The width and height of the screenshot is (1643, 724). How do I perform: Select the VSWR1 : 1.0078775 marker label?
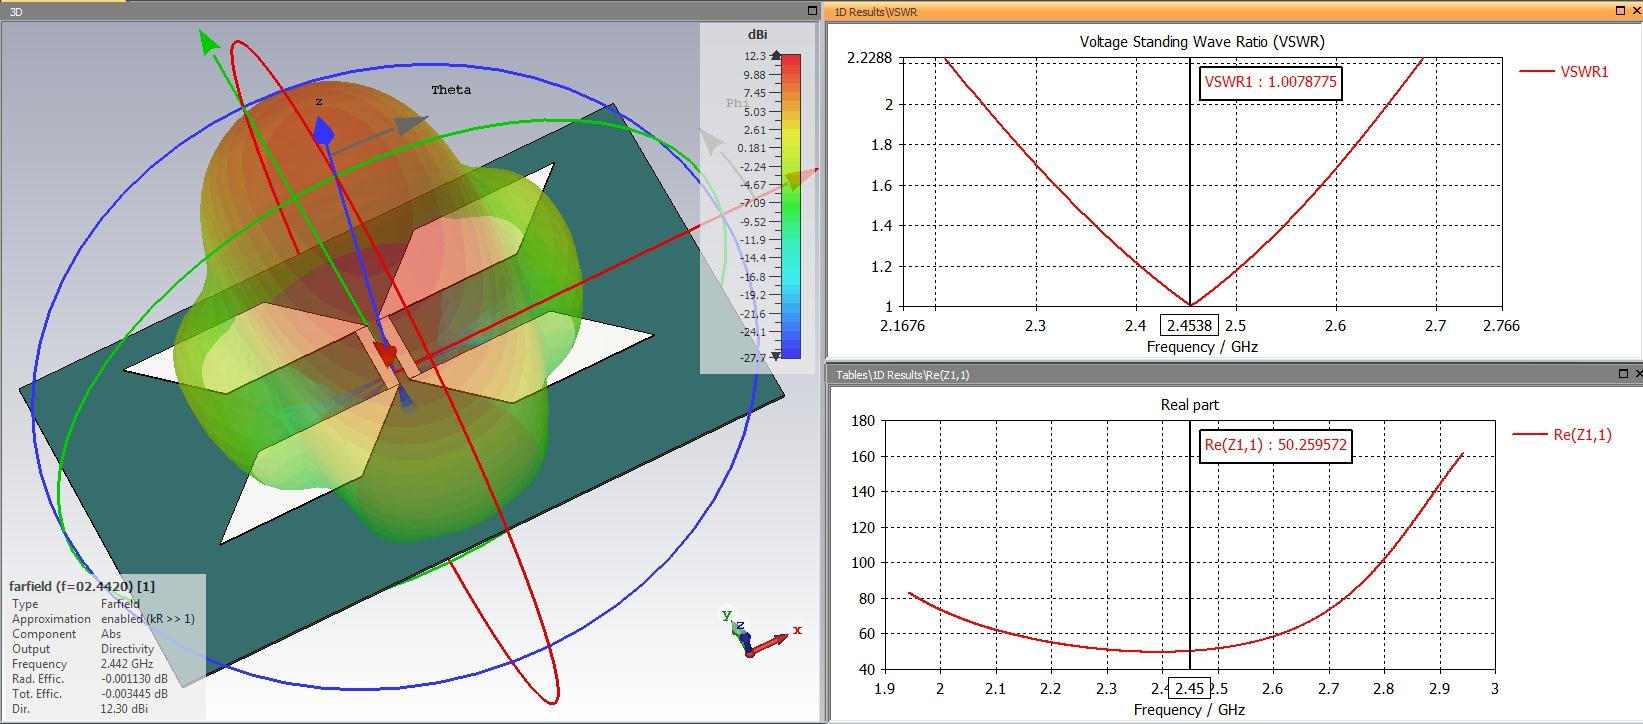[x=1270, y=82]
